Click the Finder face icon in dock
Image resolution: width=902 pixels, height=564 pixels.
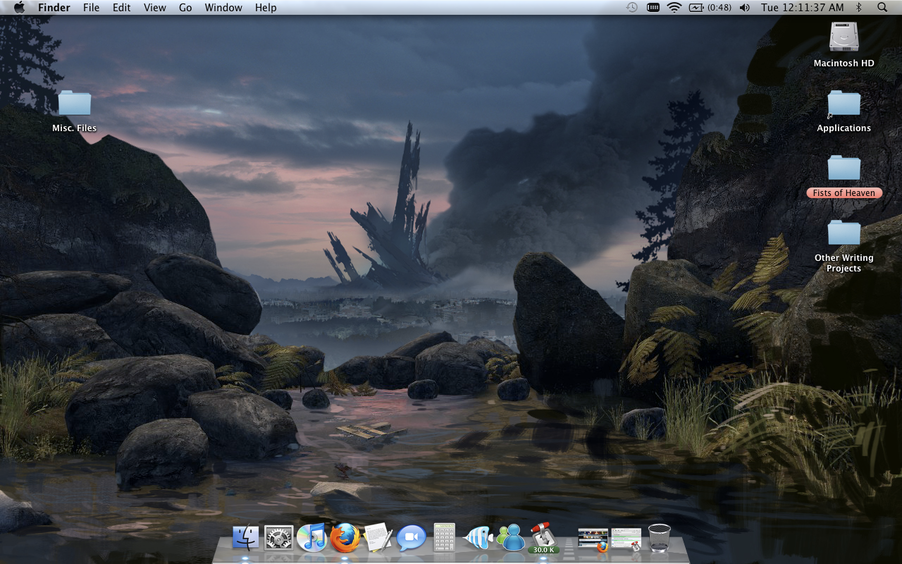click(246, 538)
